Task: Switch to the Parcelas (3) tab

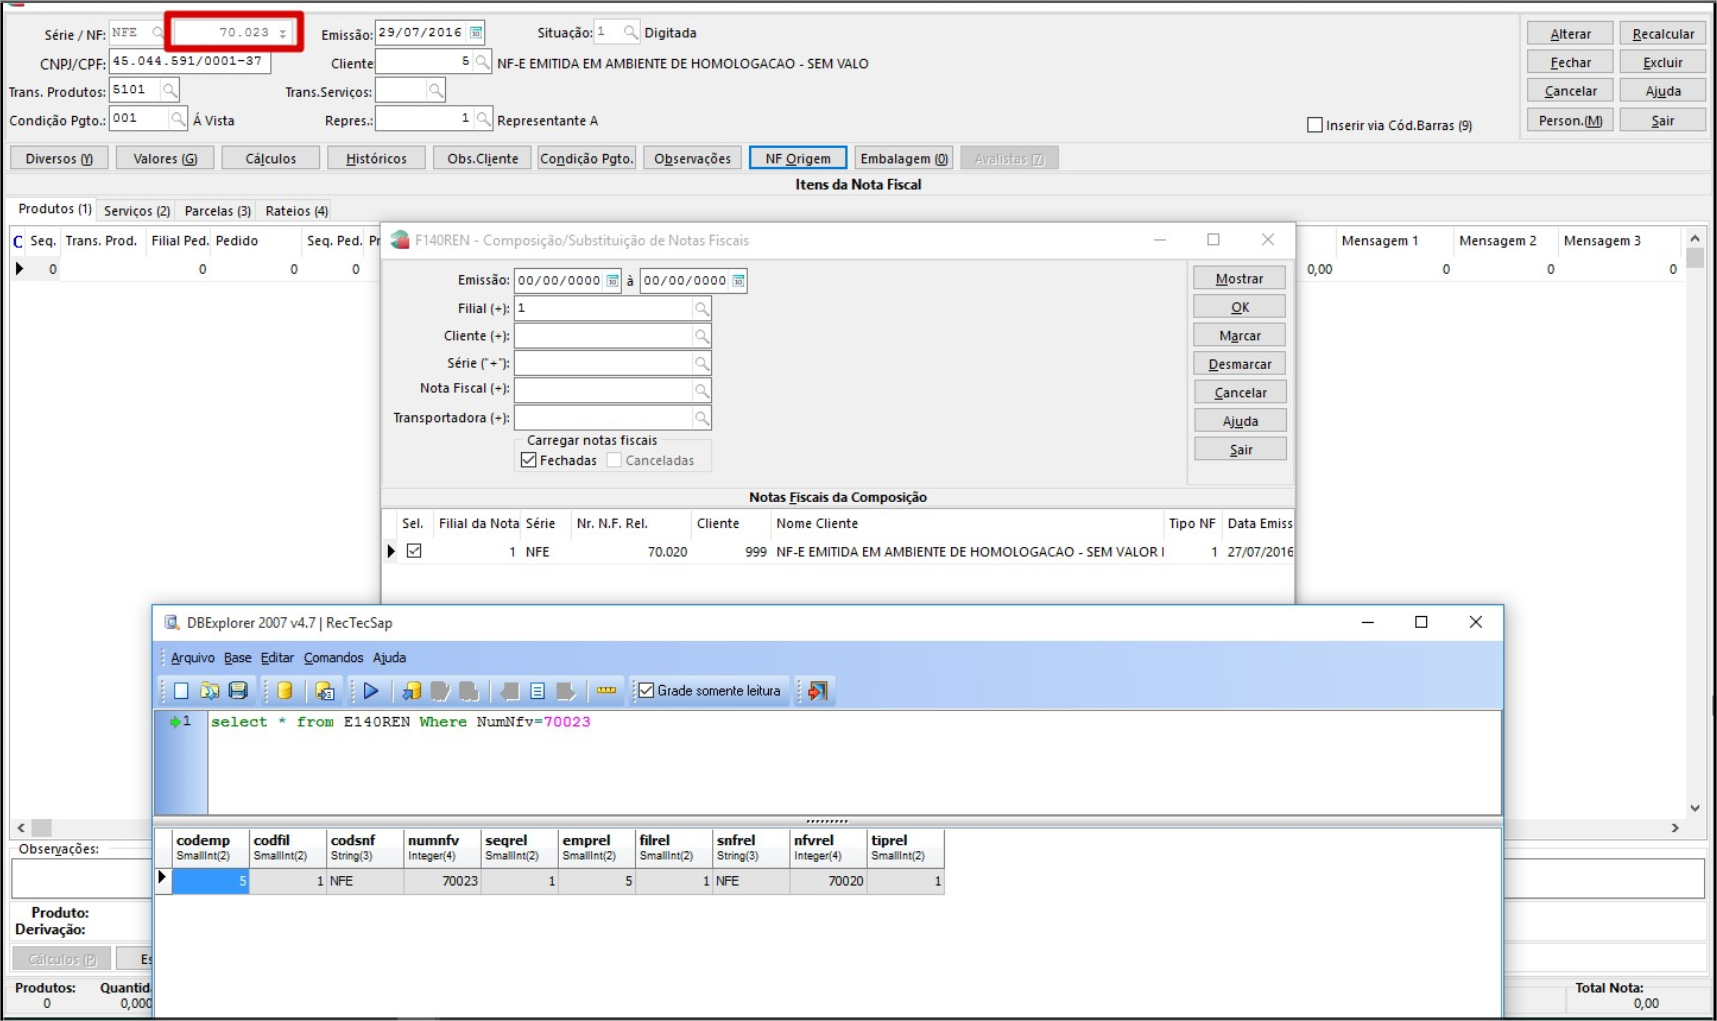Action: [217, 211]
